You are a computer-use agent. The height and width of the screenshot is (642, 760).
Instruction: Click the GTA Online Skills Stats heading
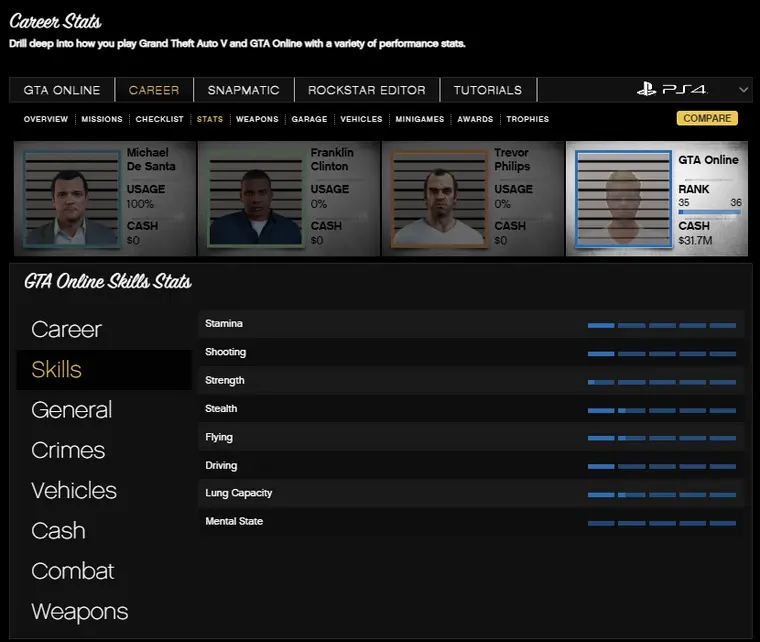(x=108, y=282)
